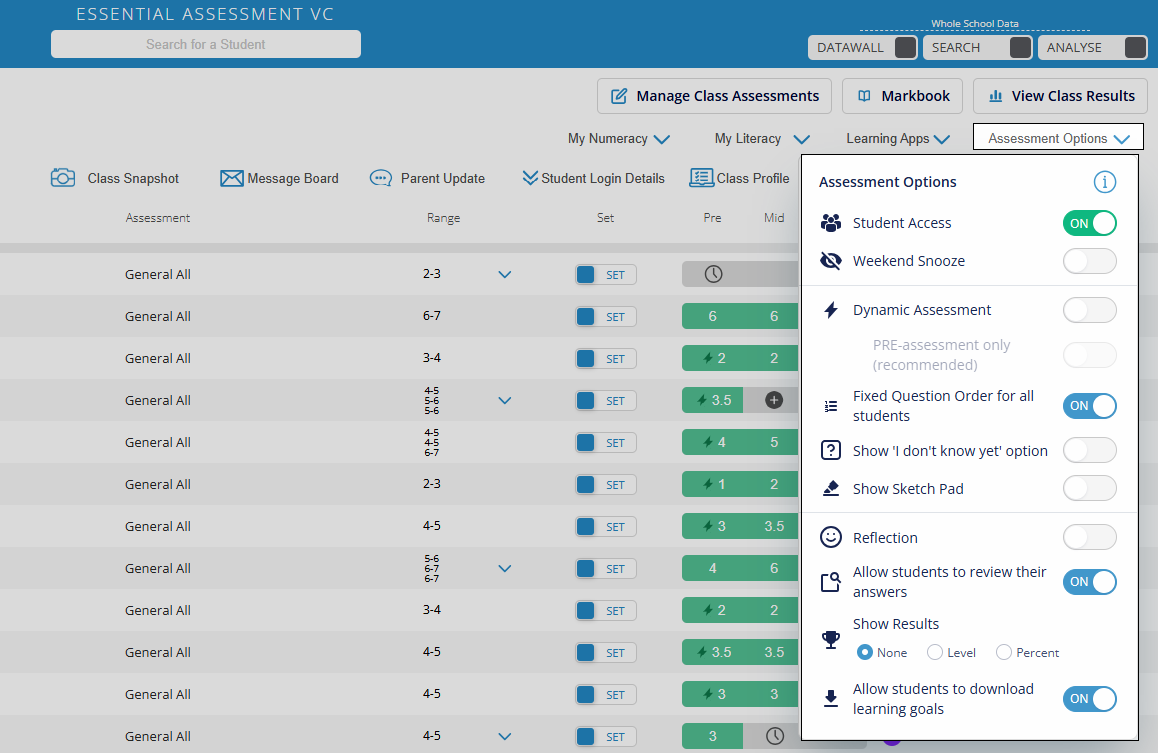Screen dimensions: 1158x753
Task: Open the Markbook
Action: coord(902,96)
